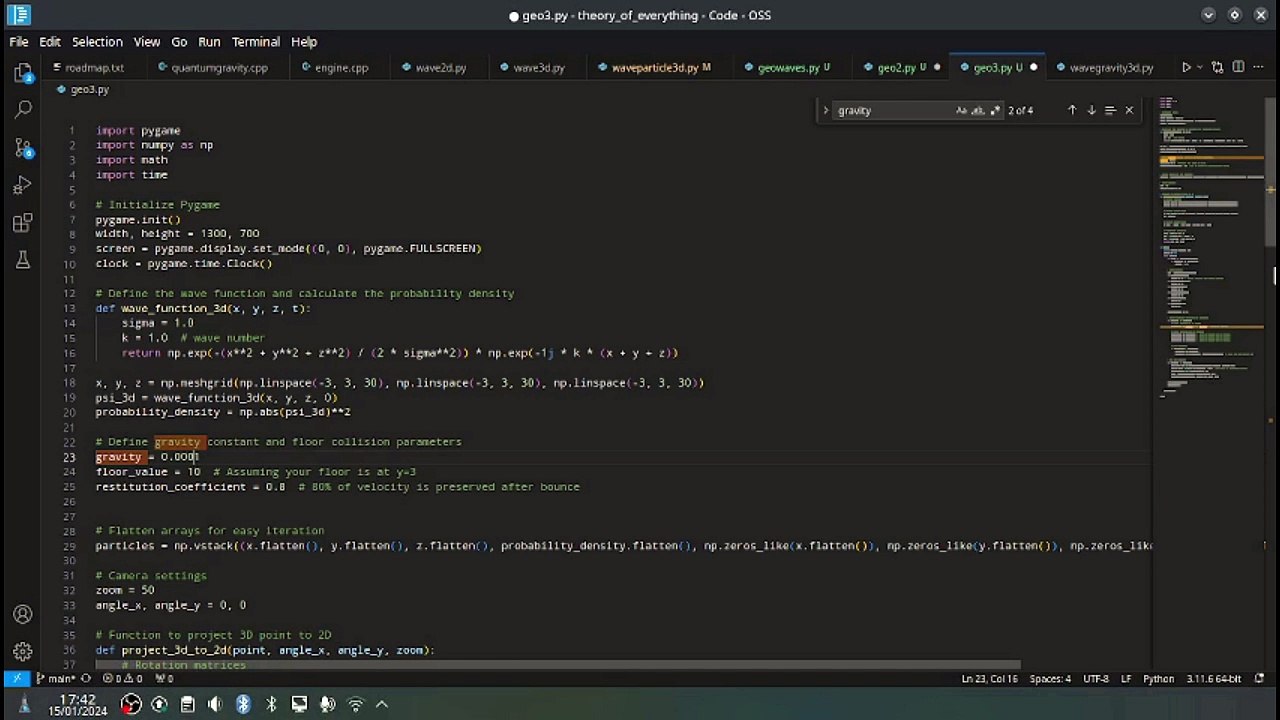
Task: Switch to the wave3d.py tab
Action: click(538, 67)
